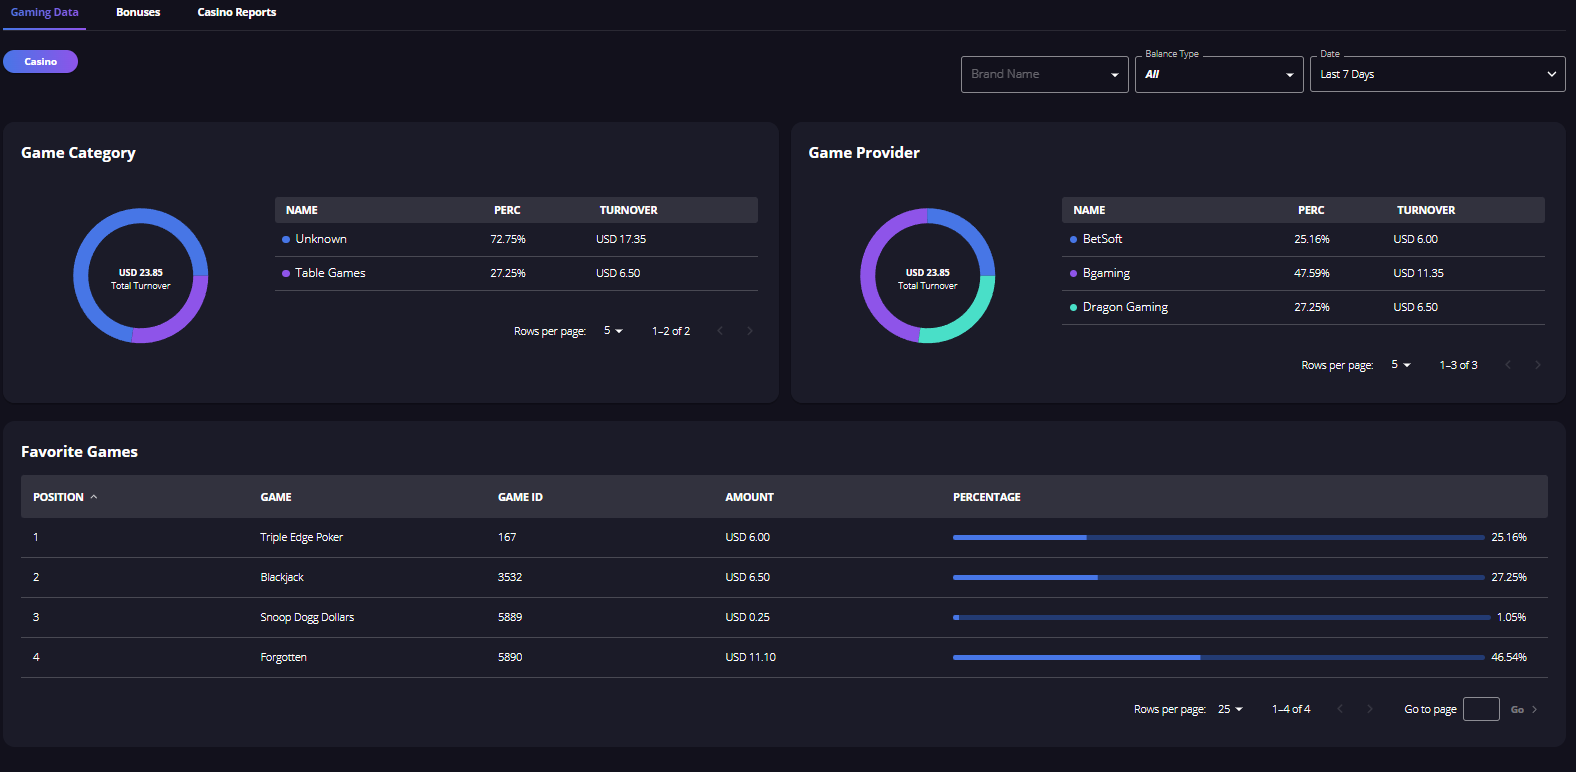Click next page arrow in Favorite Games
This screenshot has height=772, width=1576.
(1370, 709)
